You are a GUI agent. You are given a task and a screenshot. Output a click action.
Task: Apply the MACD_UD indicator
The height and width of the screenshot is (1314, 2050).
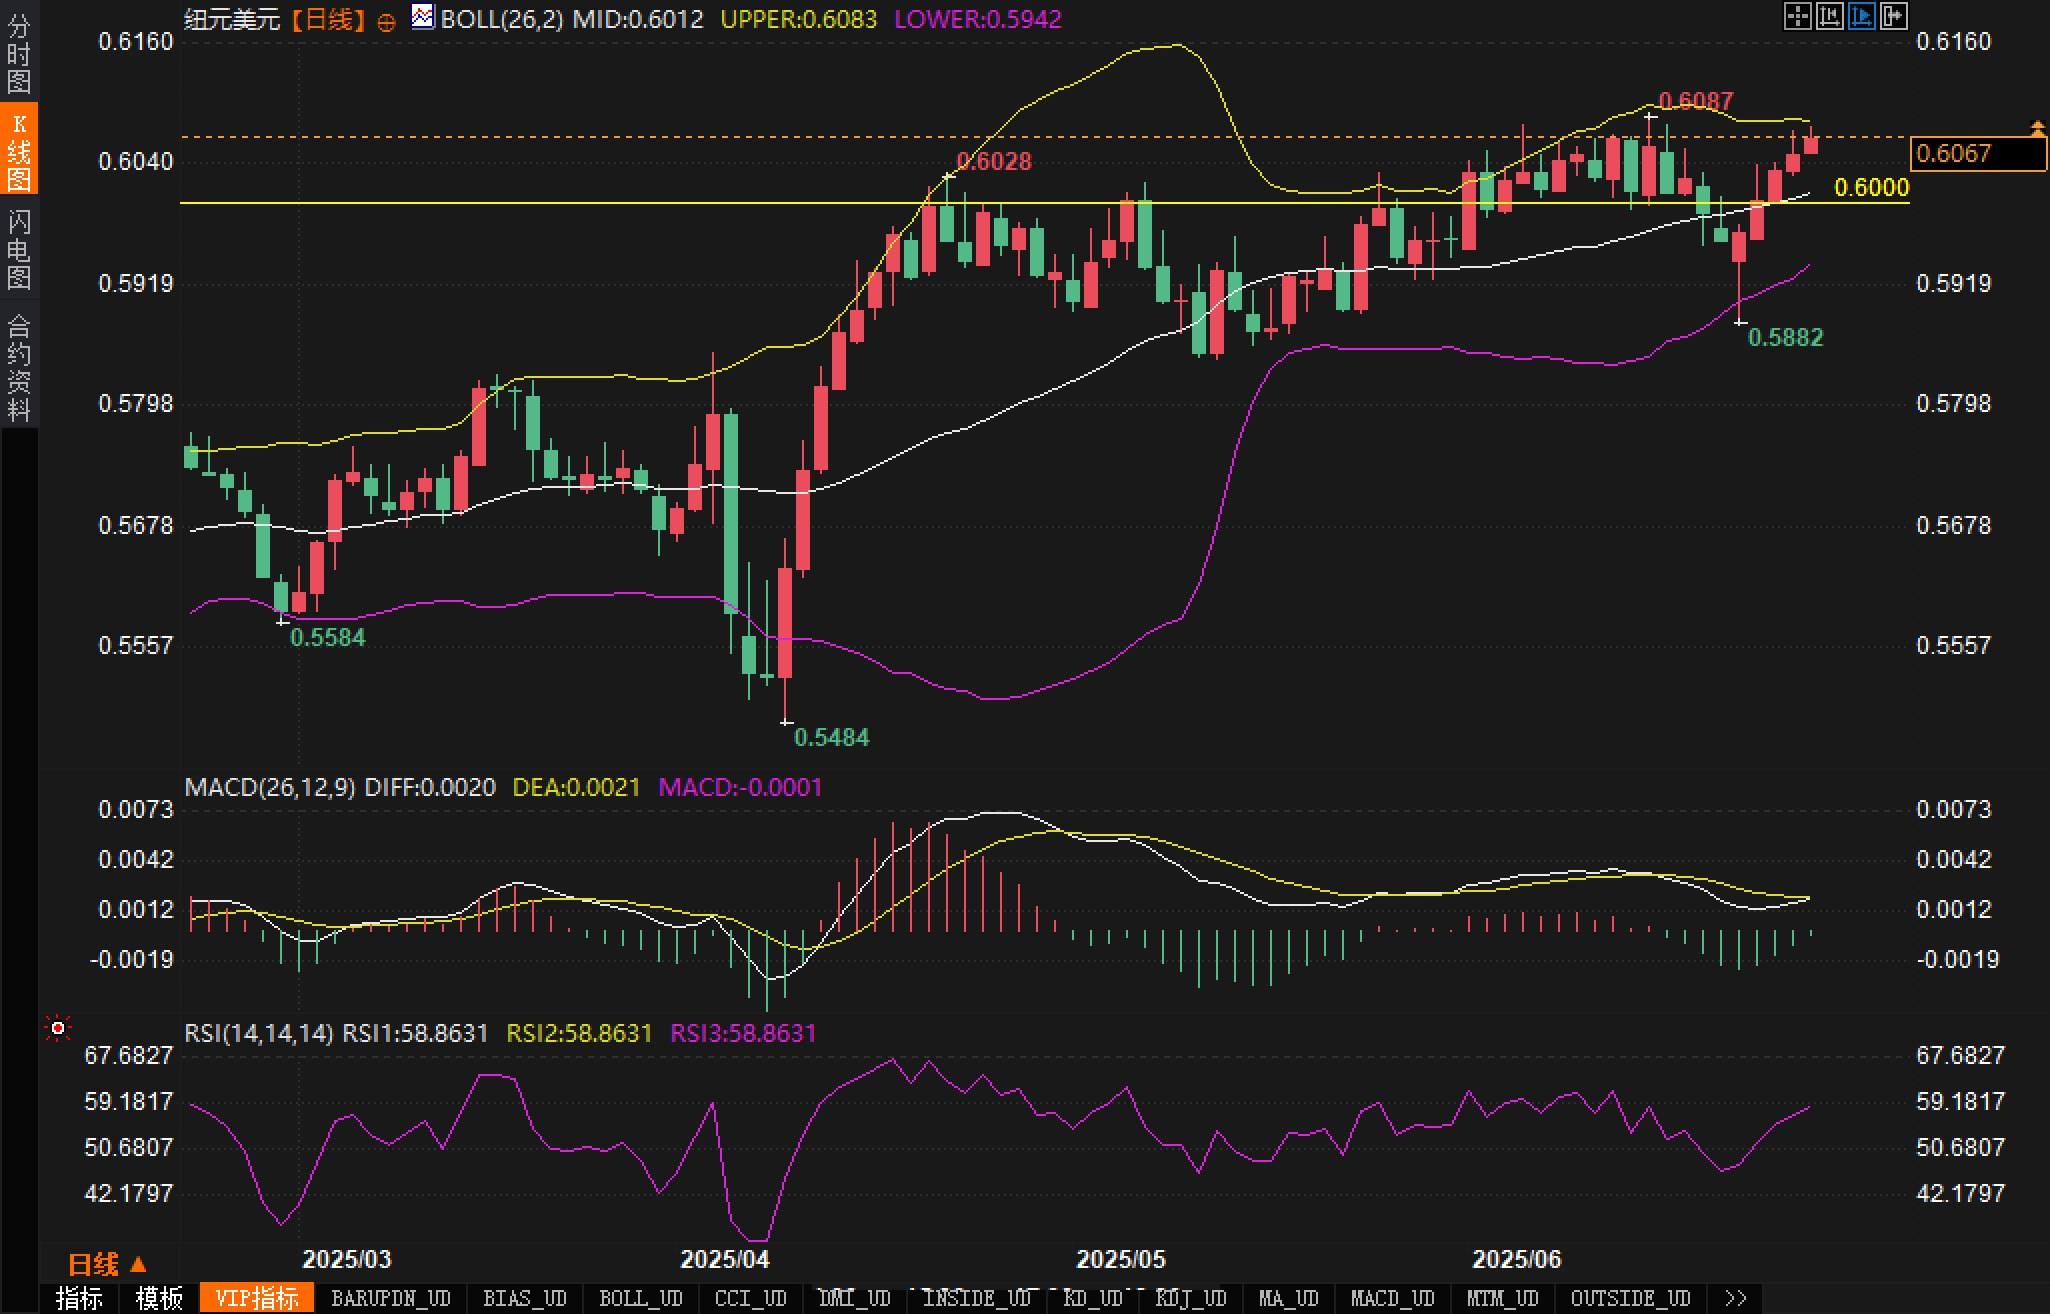(1393, 1298)
